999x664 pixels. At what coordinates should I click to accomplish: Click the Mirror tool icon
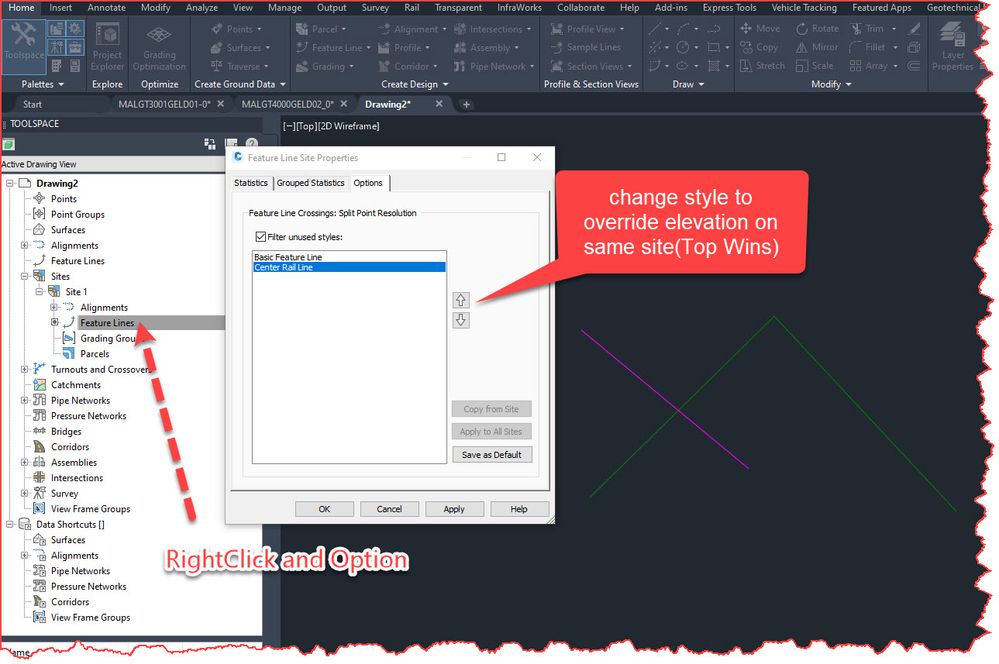[x=817, y=47]
